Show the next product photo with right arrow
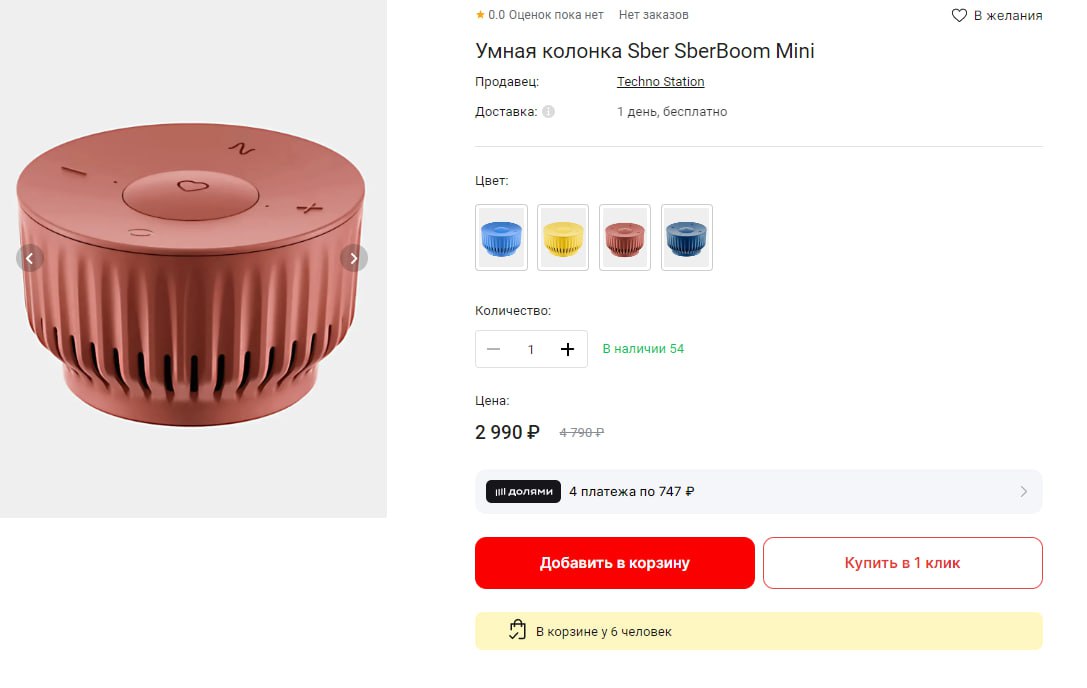The image size is (1087, 688). point(354,257)
